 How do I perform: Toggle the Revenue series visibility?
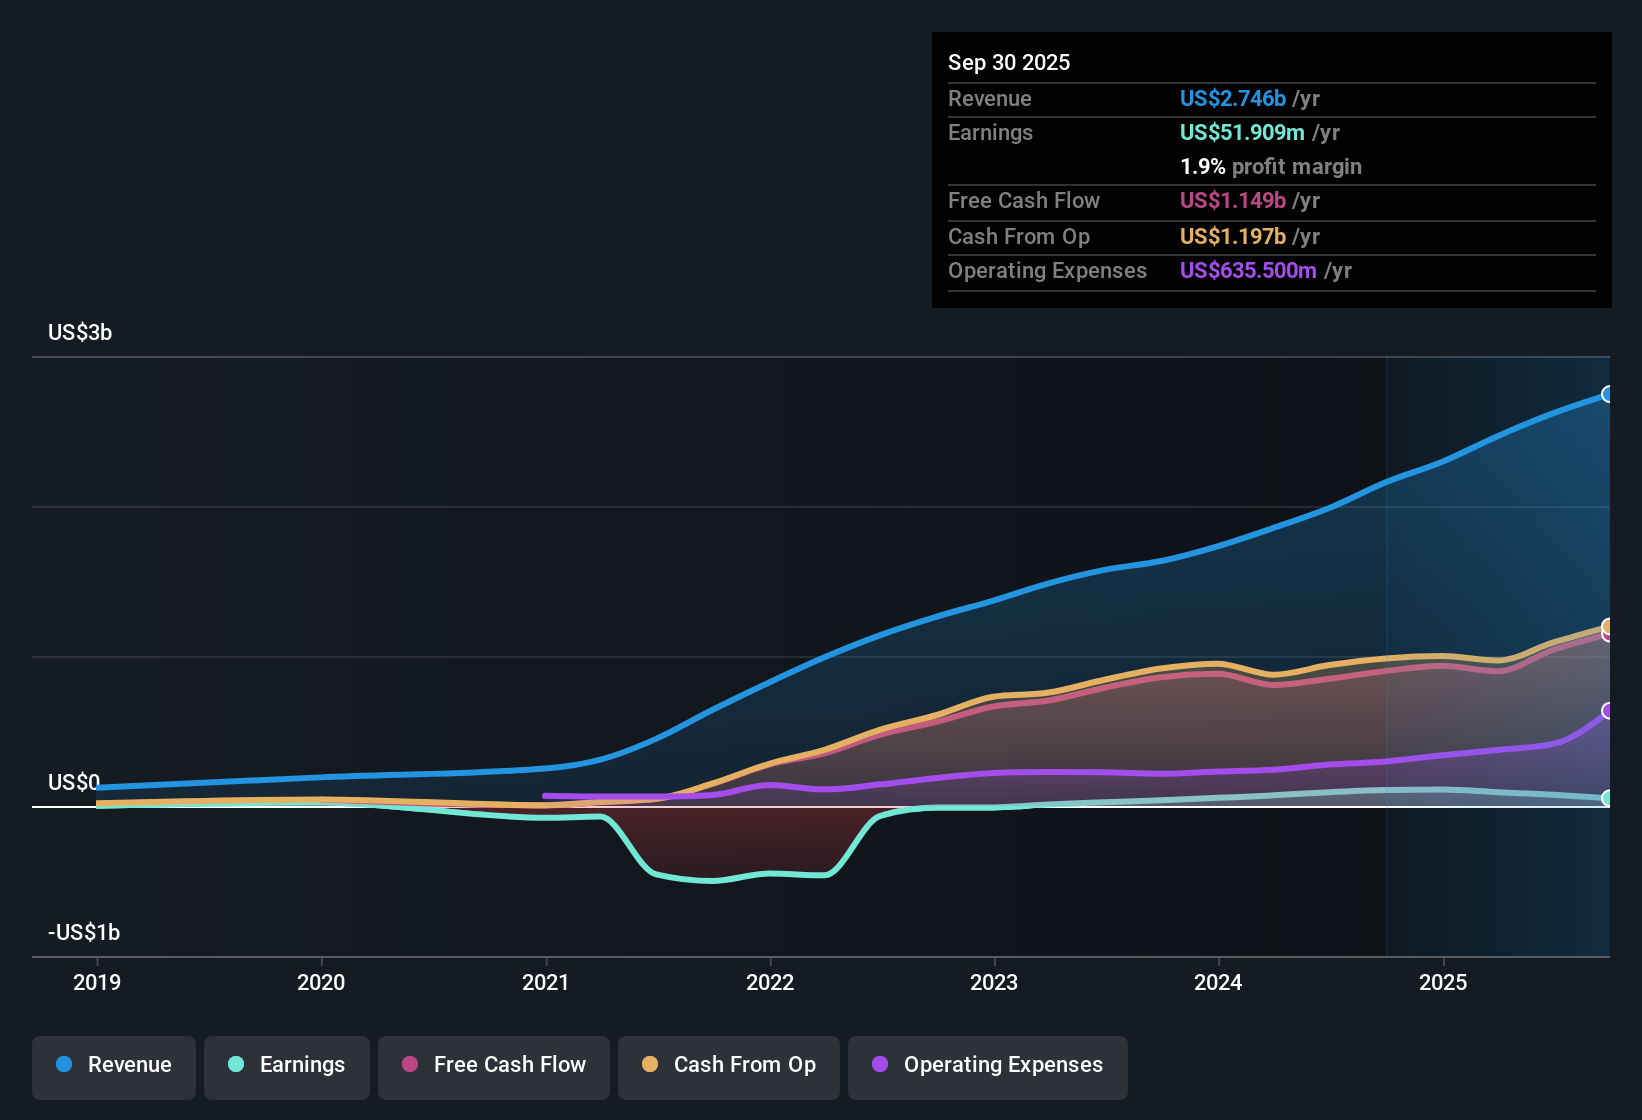click(x=113, y=1065)
